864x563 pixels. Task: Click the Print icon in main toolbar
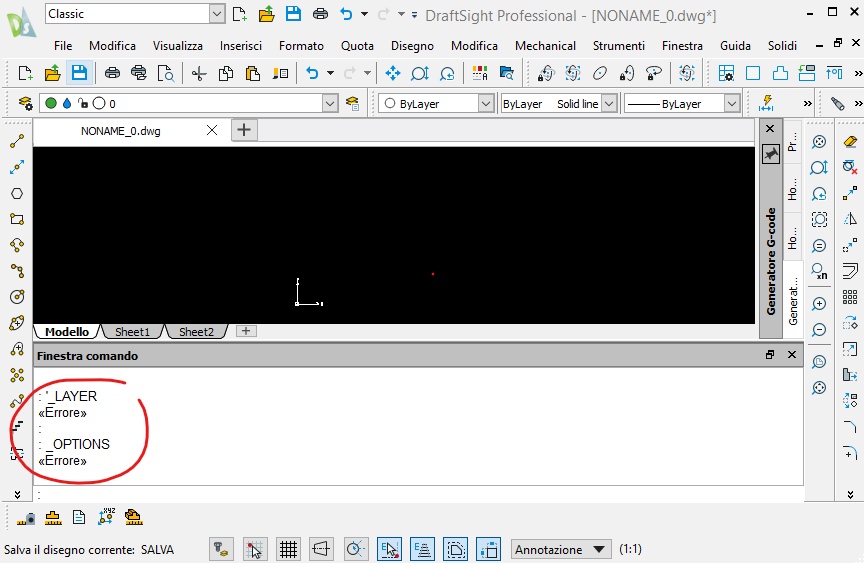point(112,73)
